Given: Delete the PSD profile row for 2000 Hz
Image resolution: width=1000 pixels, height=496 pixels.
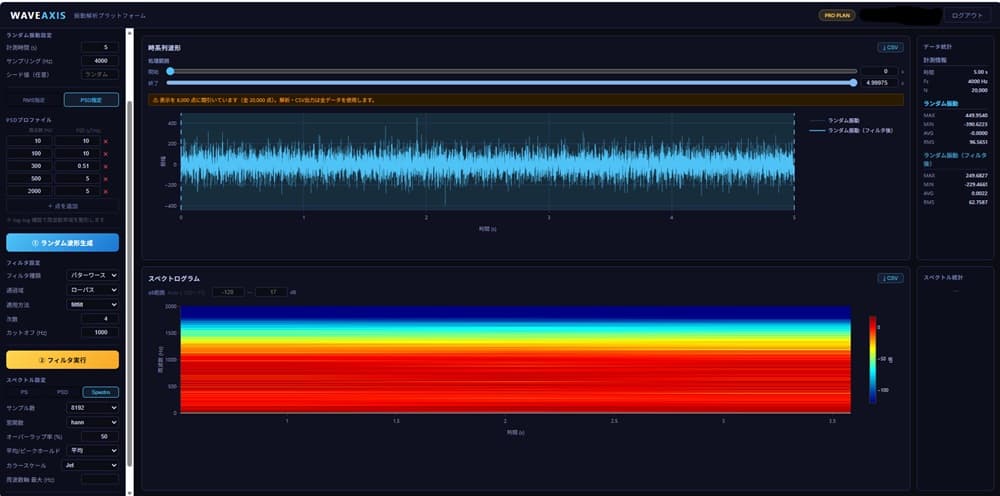Looking at the screenshot, I should (x=106, y=191).
